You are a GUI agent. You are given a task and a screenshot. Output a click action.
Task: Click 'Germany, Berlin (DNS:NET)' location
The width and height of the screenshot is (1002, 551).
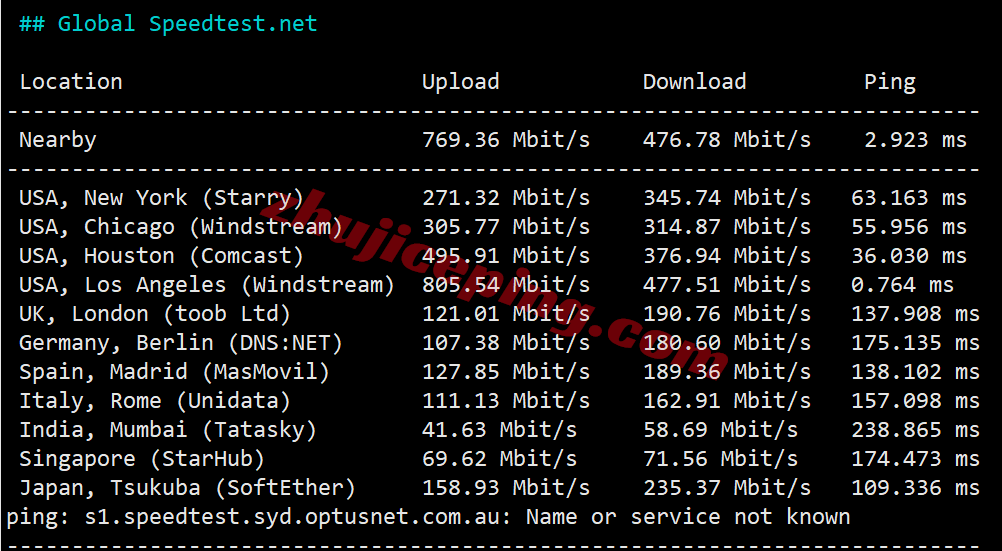point(181,343)
